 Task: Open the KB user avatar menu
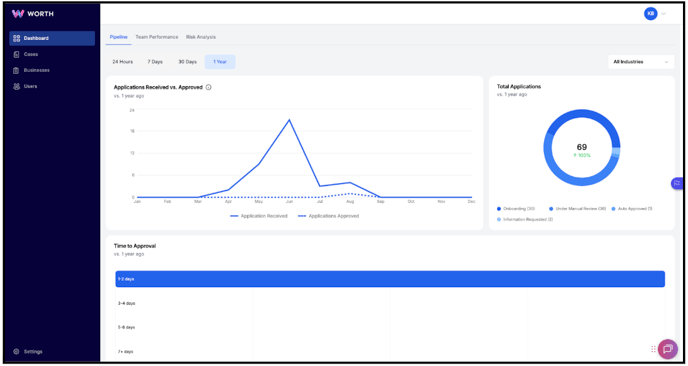(x=651, y=14)
